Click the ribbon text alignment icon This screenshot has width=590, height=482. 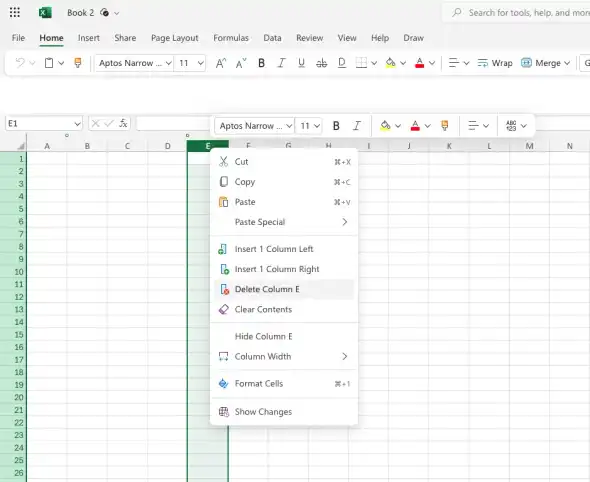coord(454,63)
